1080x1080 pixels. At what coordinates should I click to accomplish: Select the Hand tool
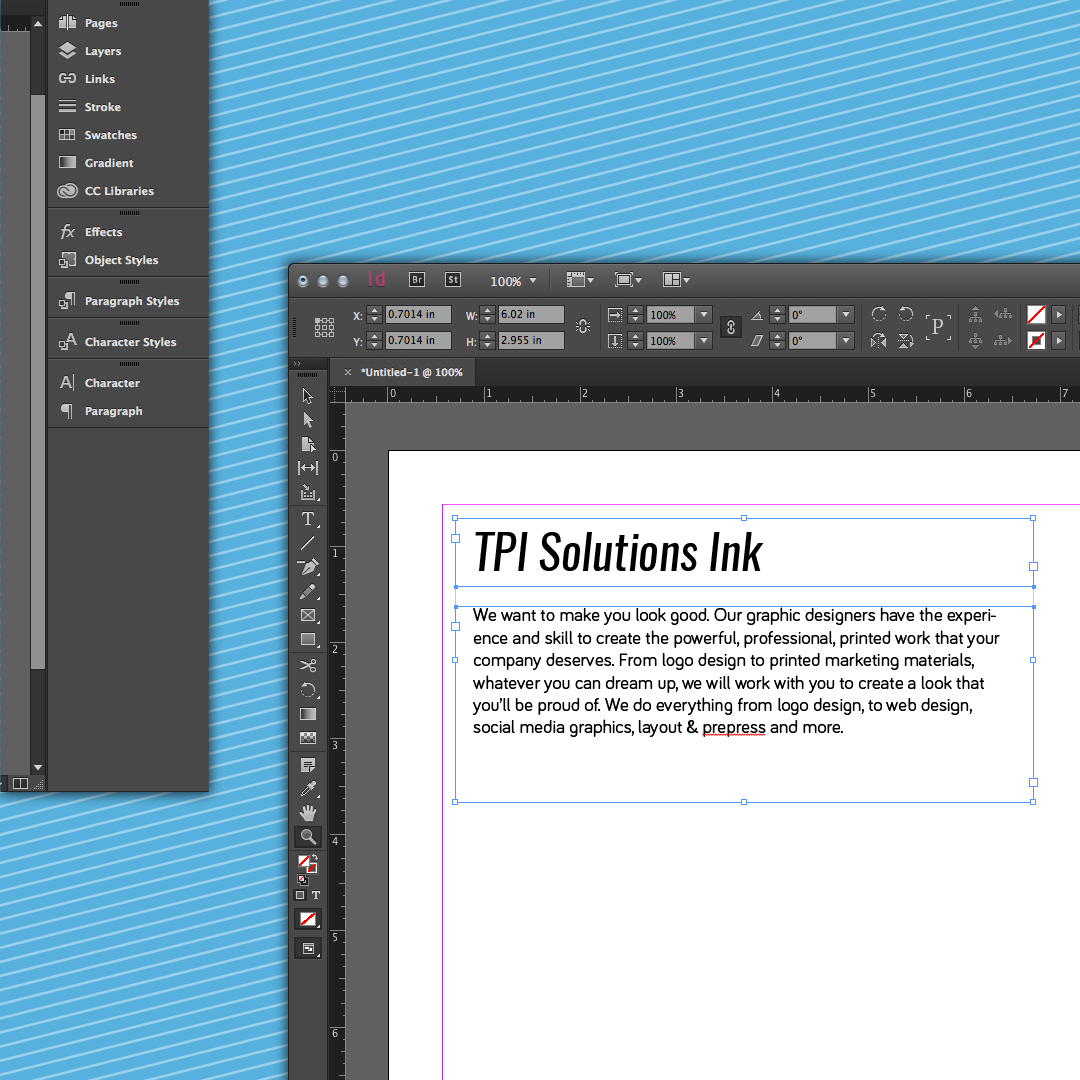coord(307,813)
